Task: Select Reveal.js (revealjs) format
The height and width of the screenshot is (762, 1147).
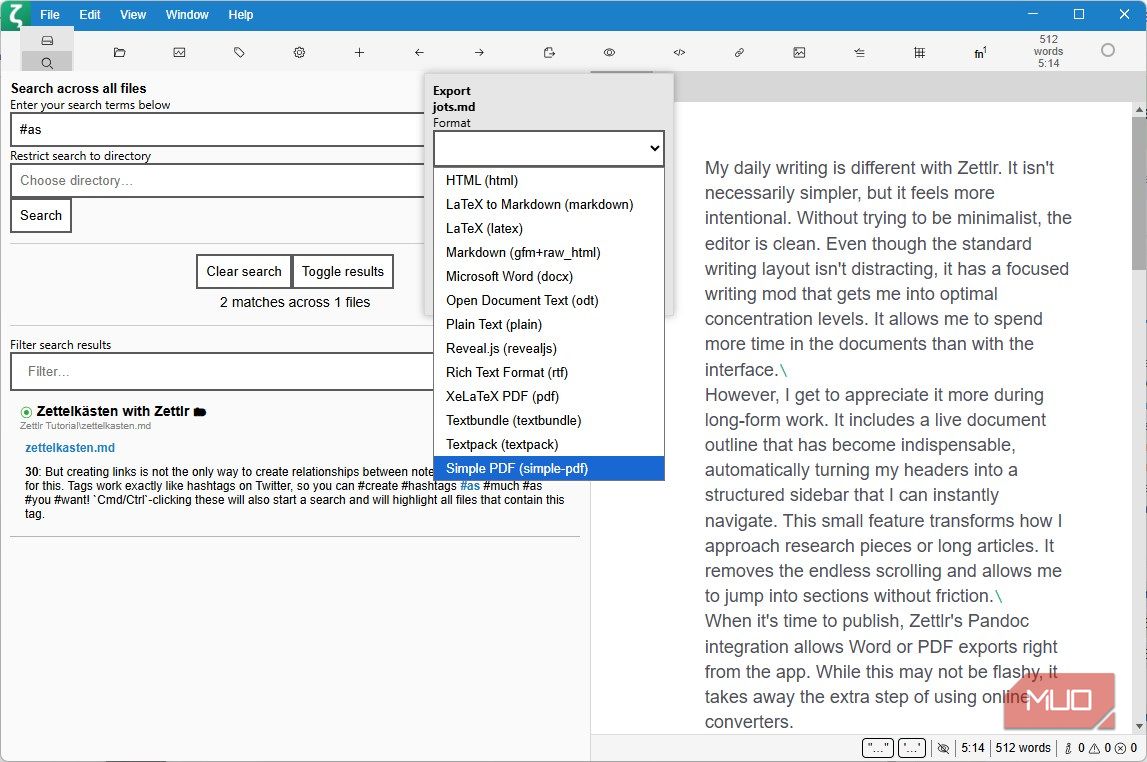Action: (x=549, y=349)
